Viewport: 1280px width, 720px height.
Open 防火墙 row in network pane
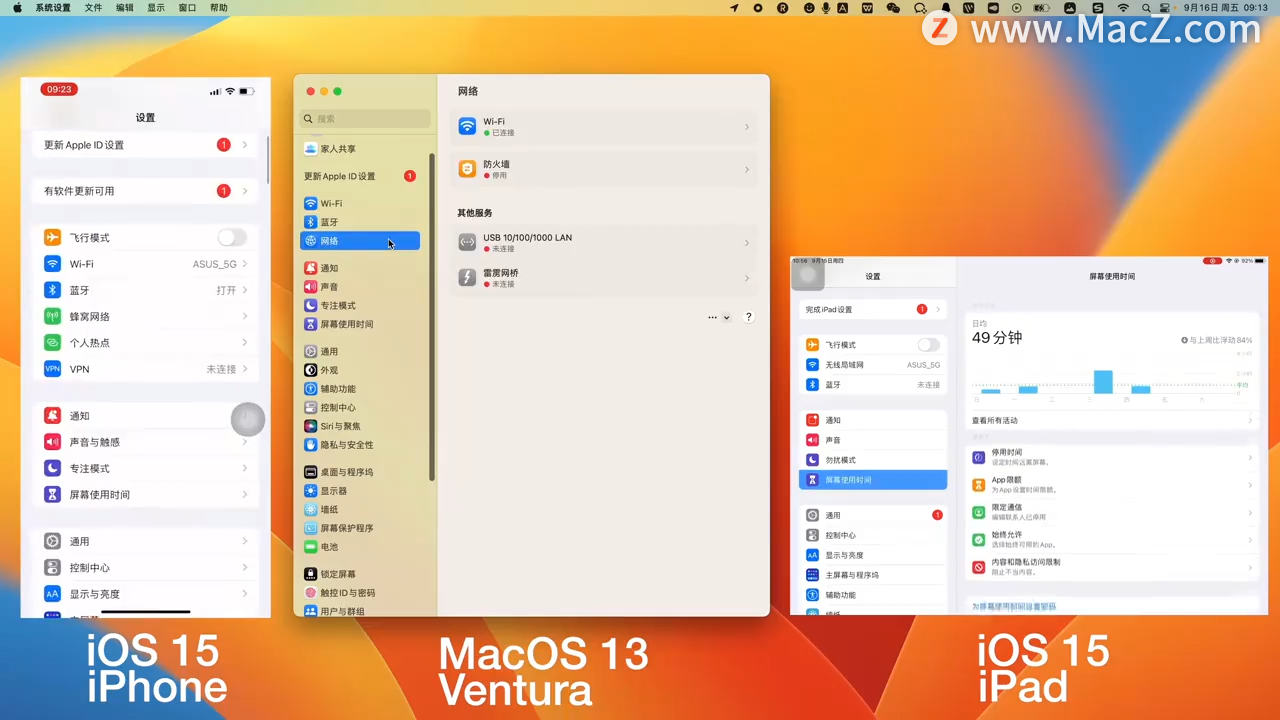[604, 169]
